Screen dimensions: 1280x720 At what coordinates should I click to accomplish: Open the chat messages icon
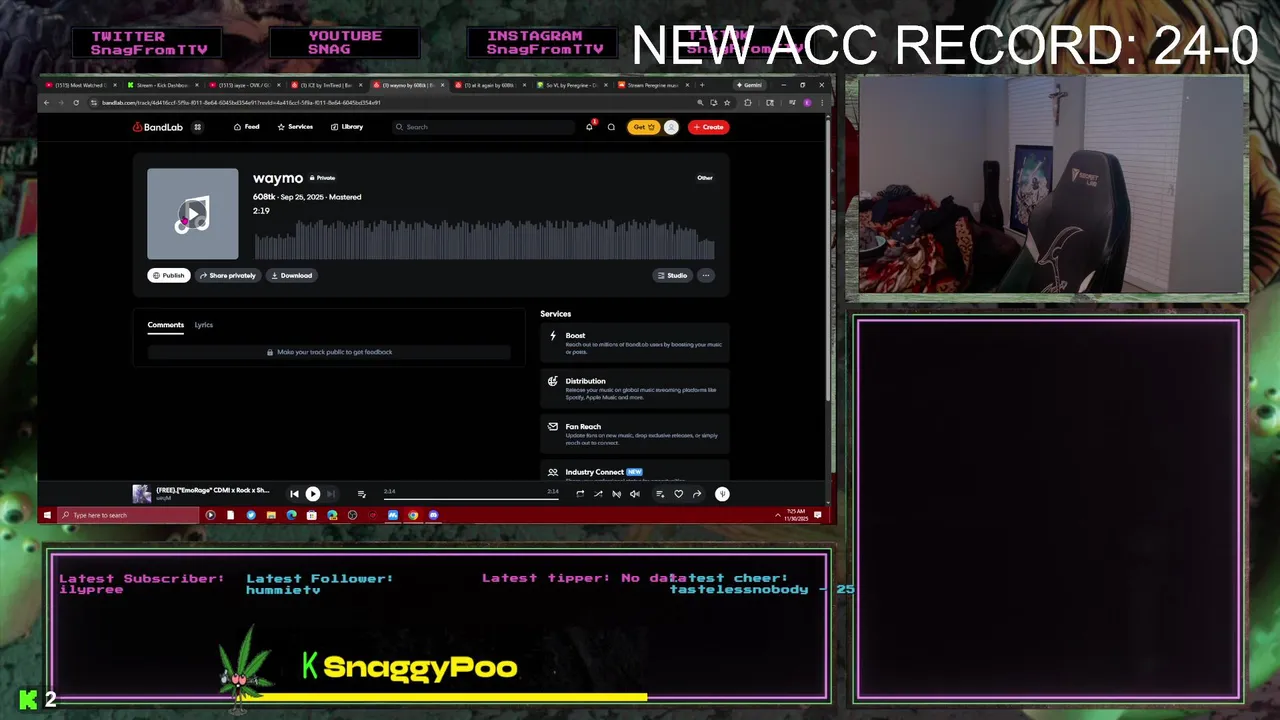tap(611, 127)
